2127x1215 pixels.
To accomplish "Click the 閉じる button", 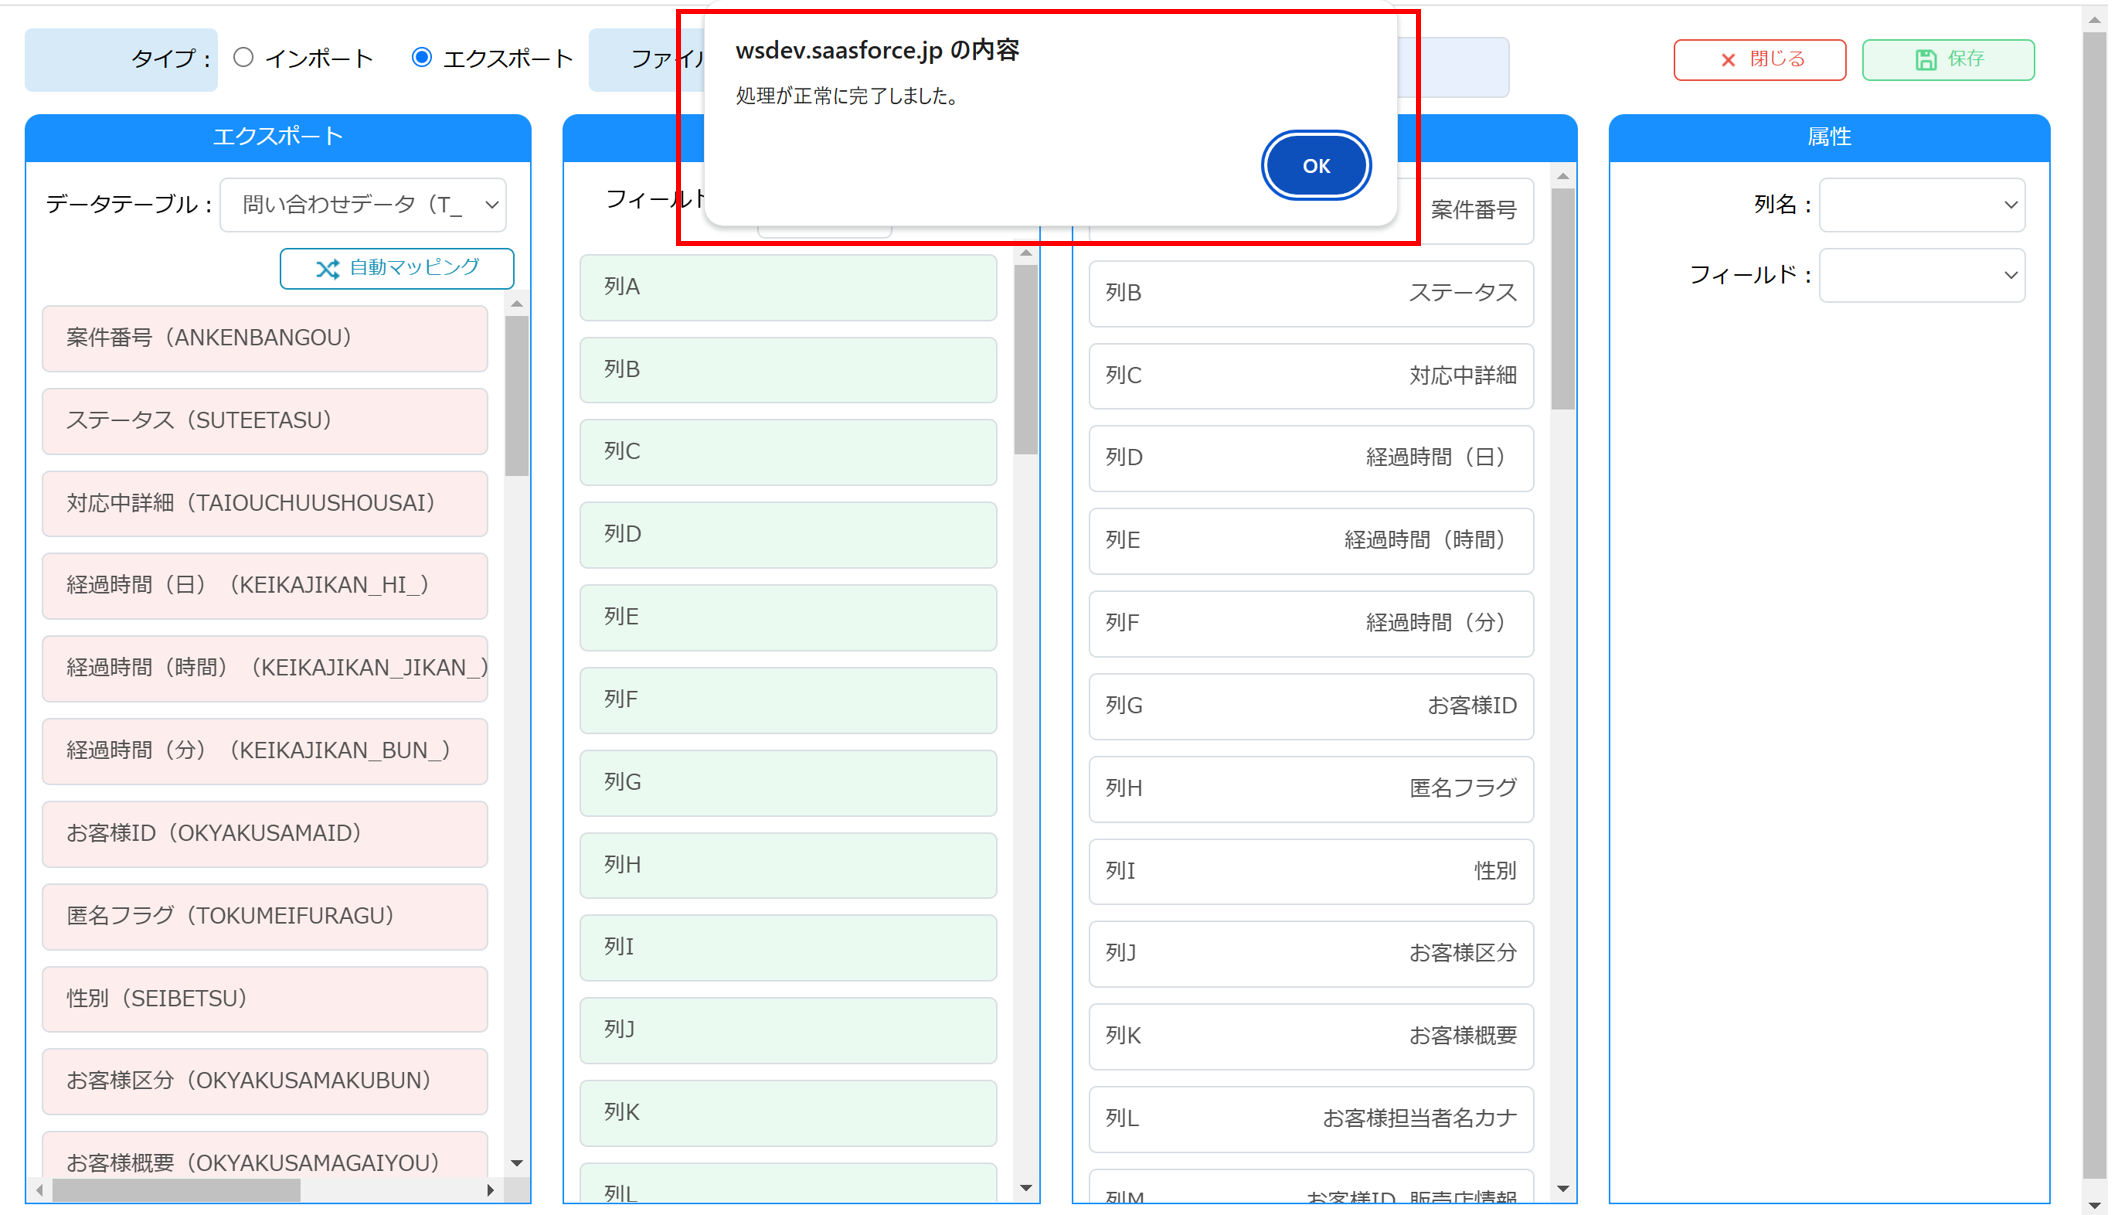I will (x=1759, y=60).
